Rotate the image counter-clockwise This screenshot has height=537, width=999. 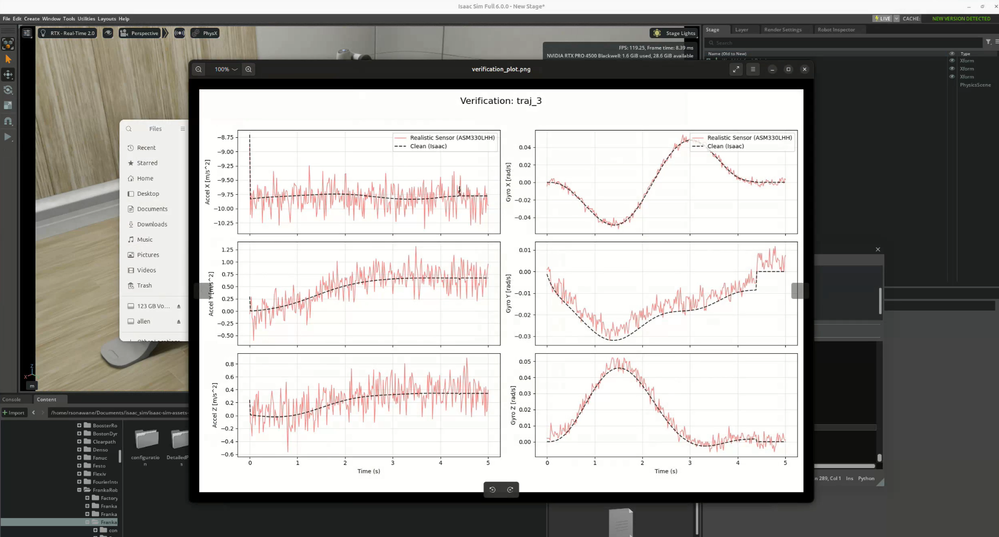point(492,489)
